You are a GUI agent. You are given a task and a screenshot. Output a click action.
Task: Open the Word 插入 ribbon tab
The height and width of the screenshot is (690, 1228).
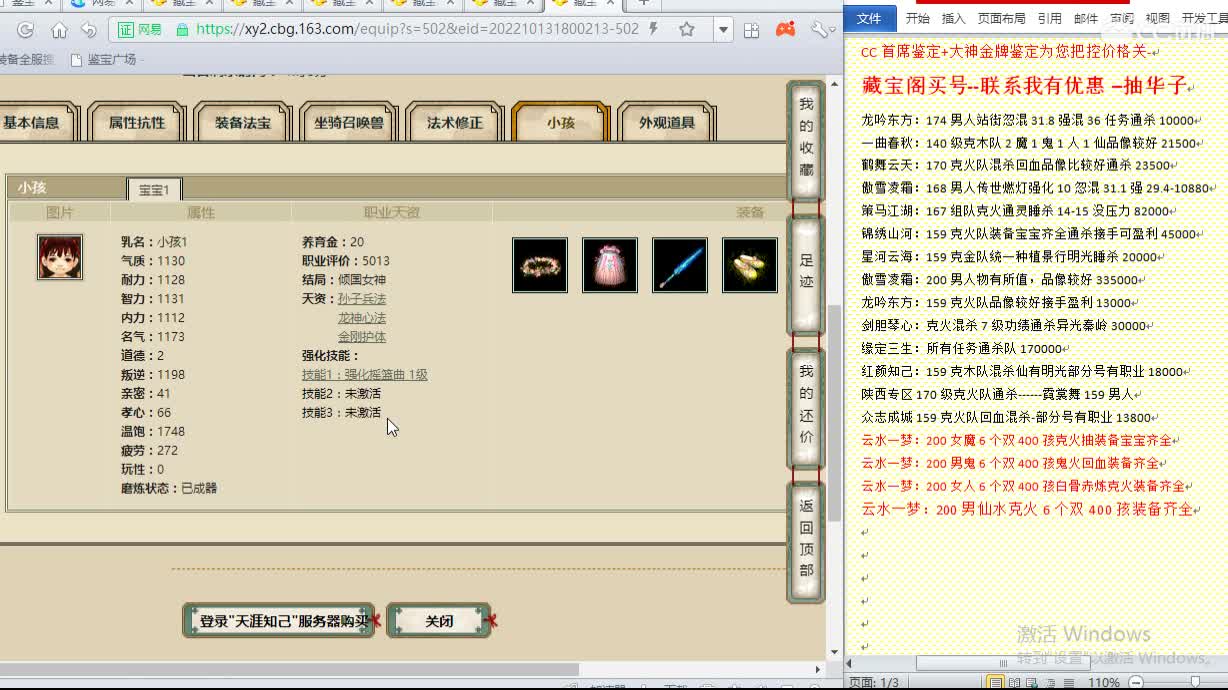[954, 18]
